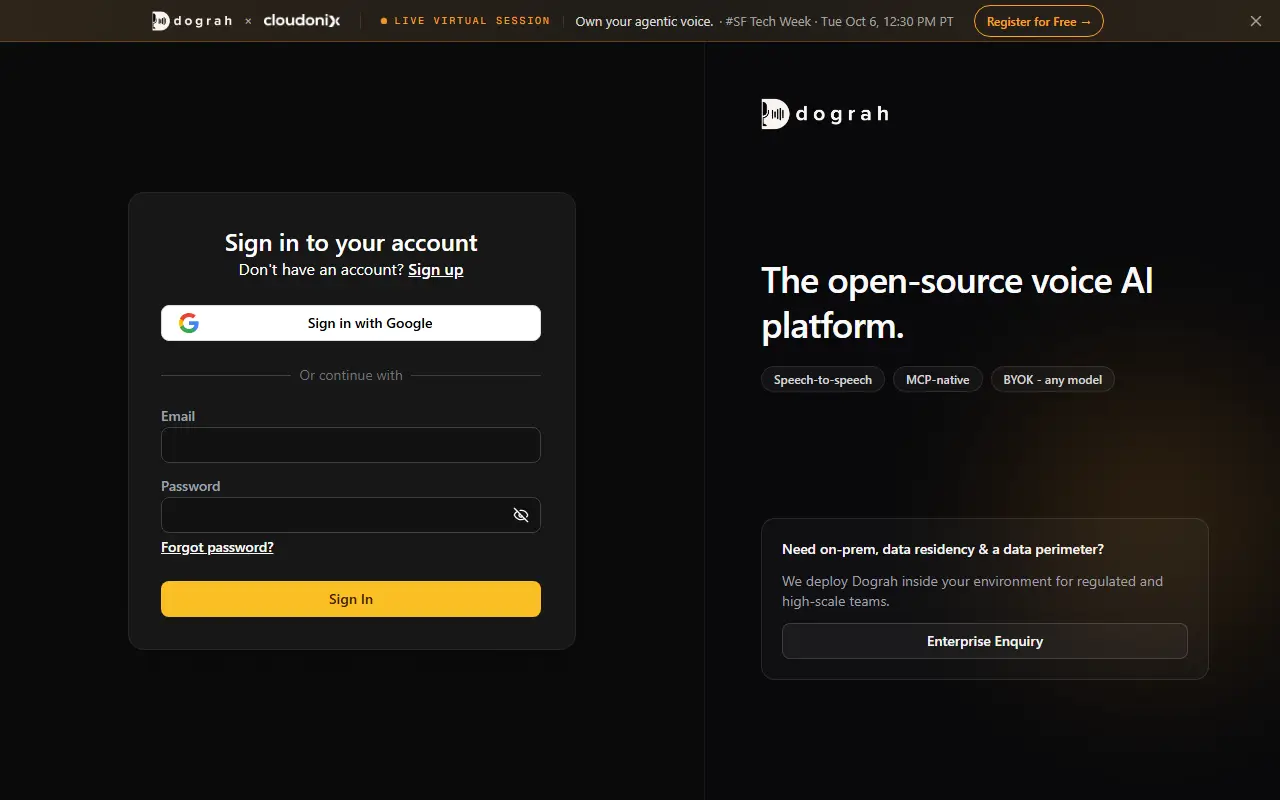Toggle password visibility eye icon
1280x800 pixels.
click(521, 515)
